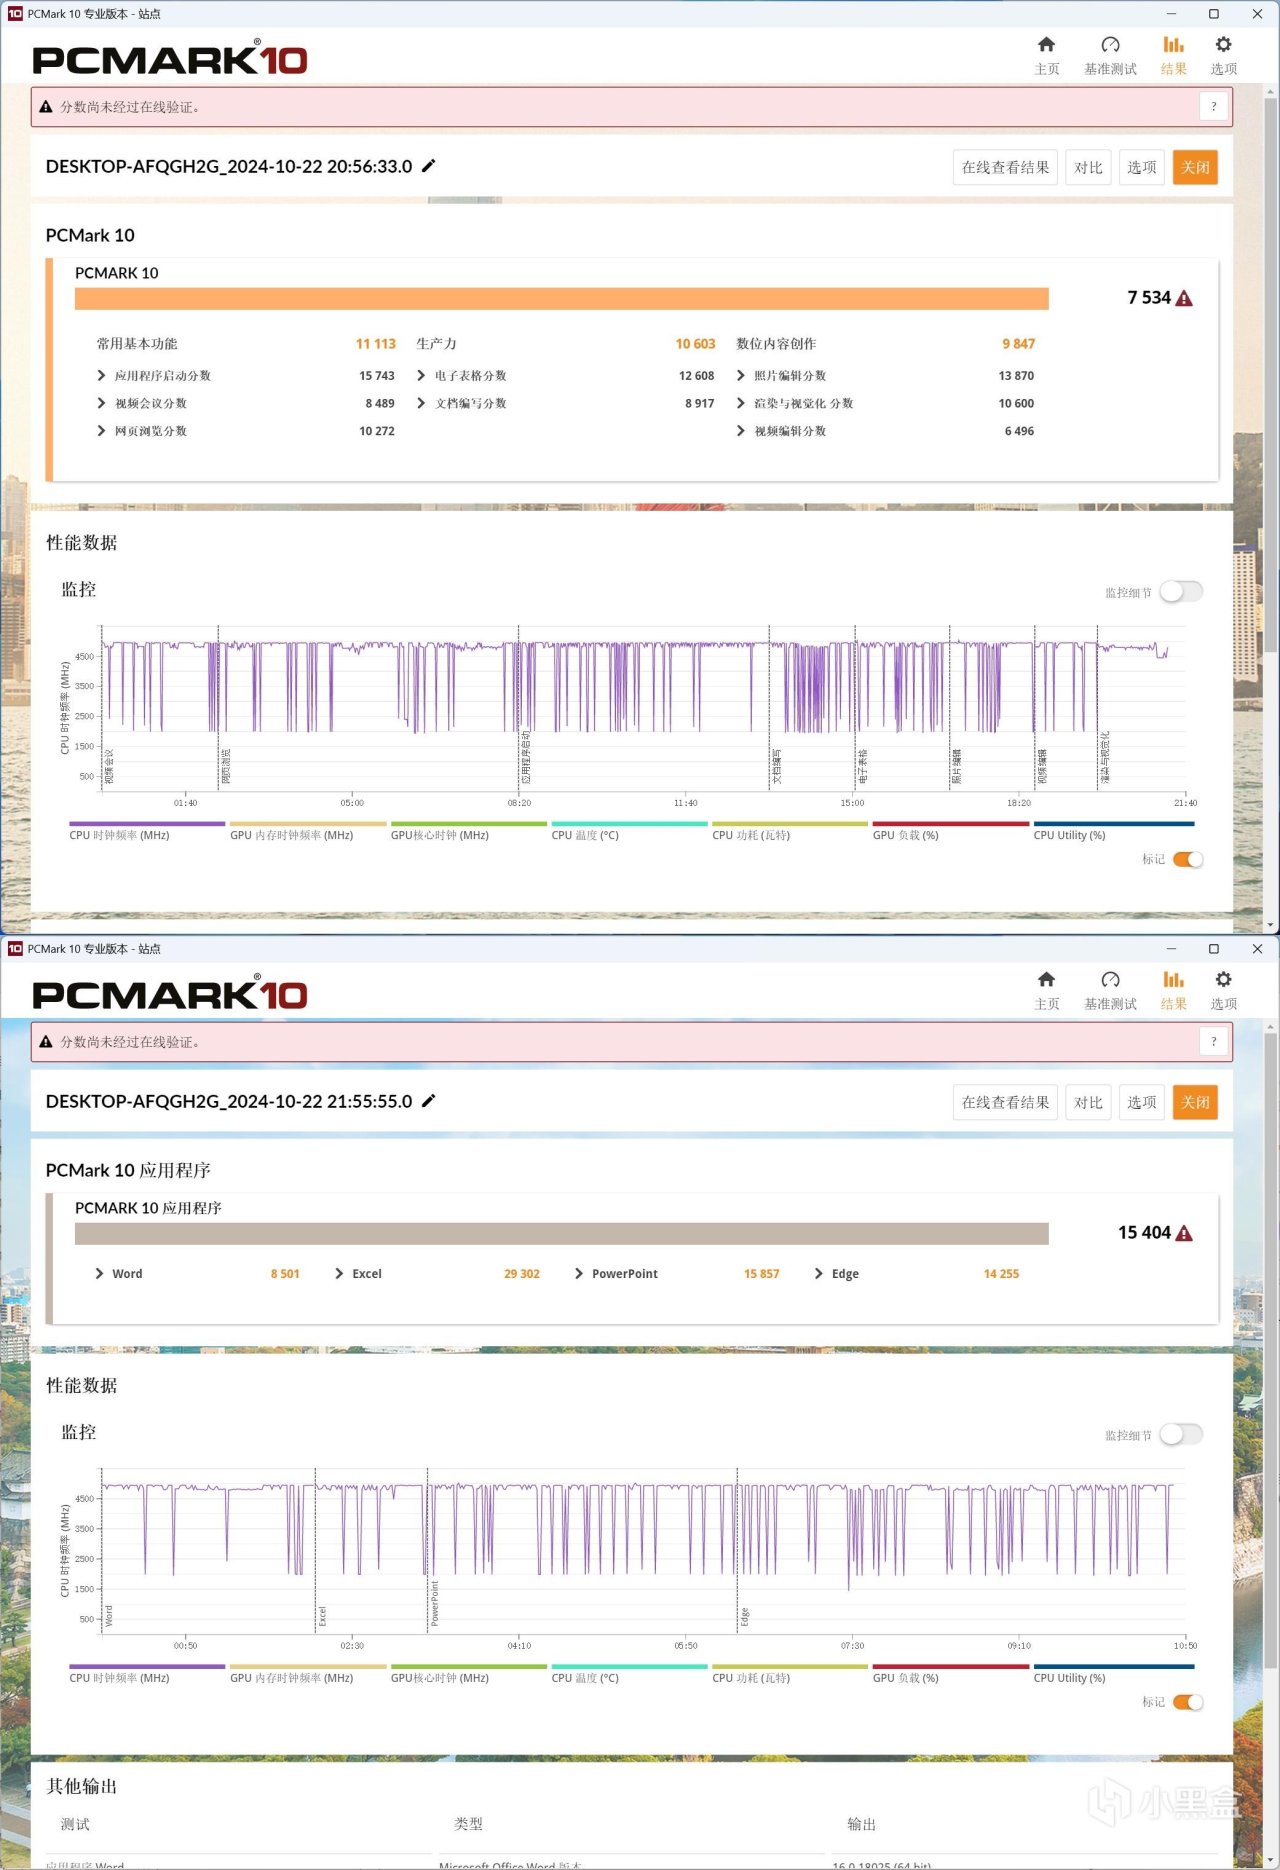Open the 选项 gear in the 21:55:55 result window
The height and width of the screenshot is (1870, 1280).
(x=1223, y=990)
